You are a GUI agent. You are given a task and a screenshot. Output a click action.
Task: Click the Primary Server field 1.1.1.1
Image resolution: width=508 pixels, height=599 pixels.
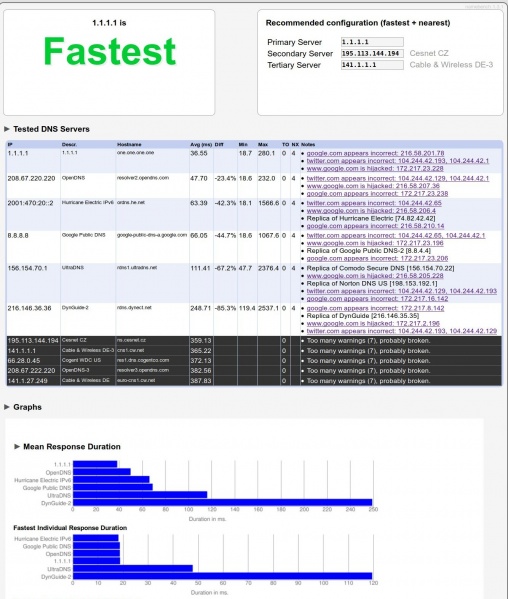(x=372, y=42)
